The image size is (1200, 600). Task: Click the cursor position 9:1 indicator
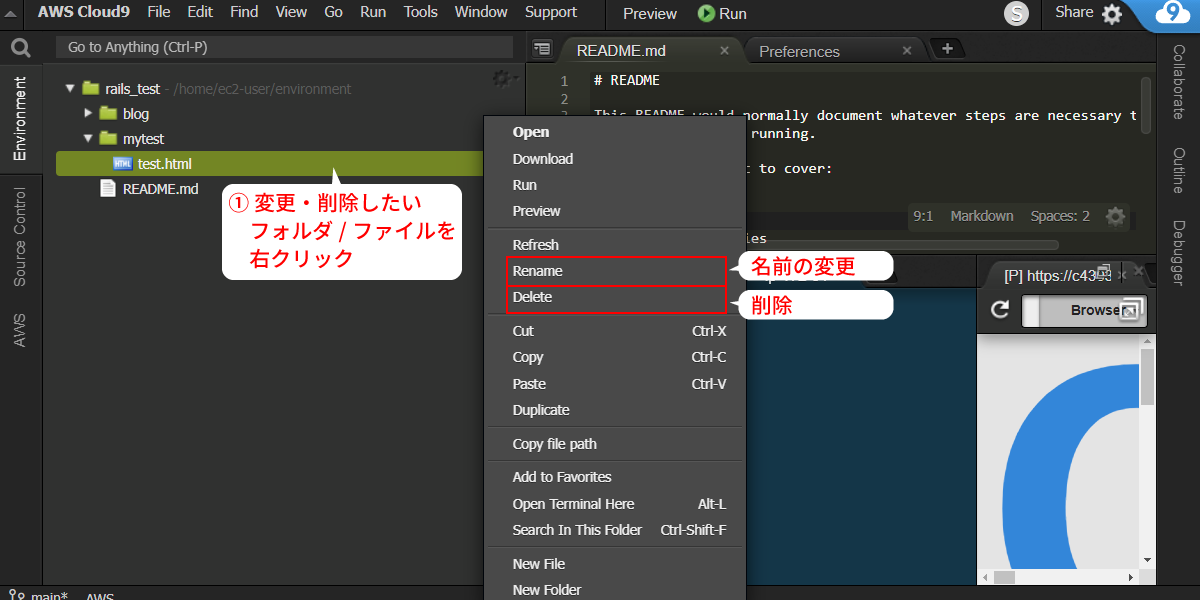click(923, 216)
